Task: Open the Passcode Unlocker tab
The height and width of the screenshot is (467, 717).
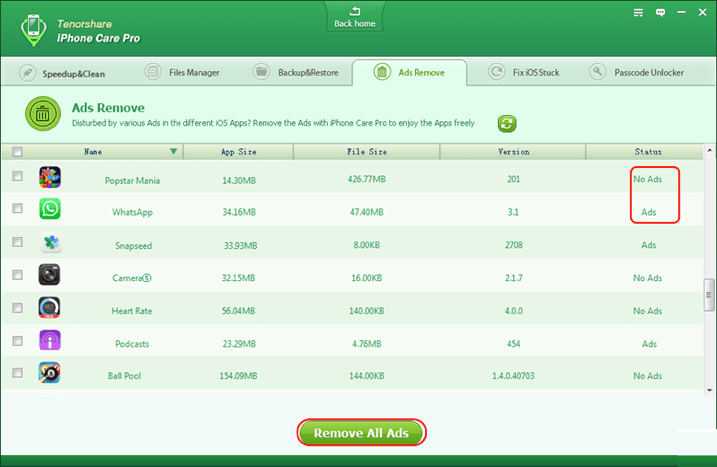Action: [x=637, y=72]
